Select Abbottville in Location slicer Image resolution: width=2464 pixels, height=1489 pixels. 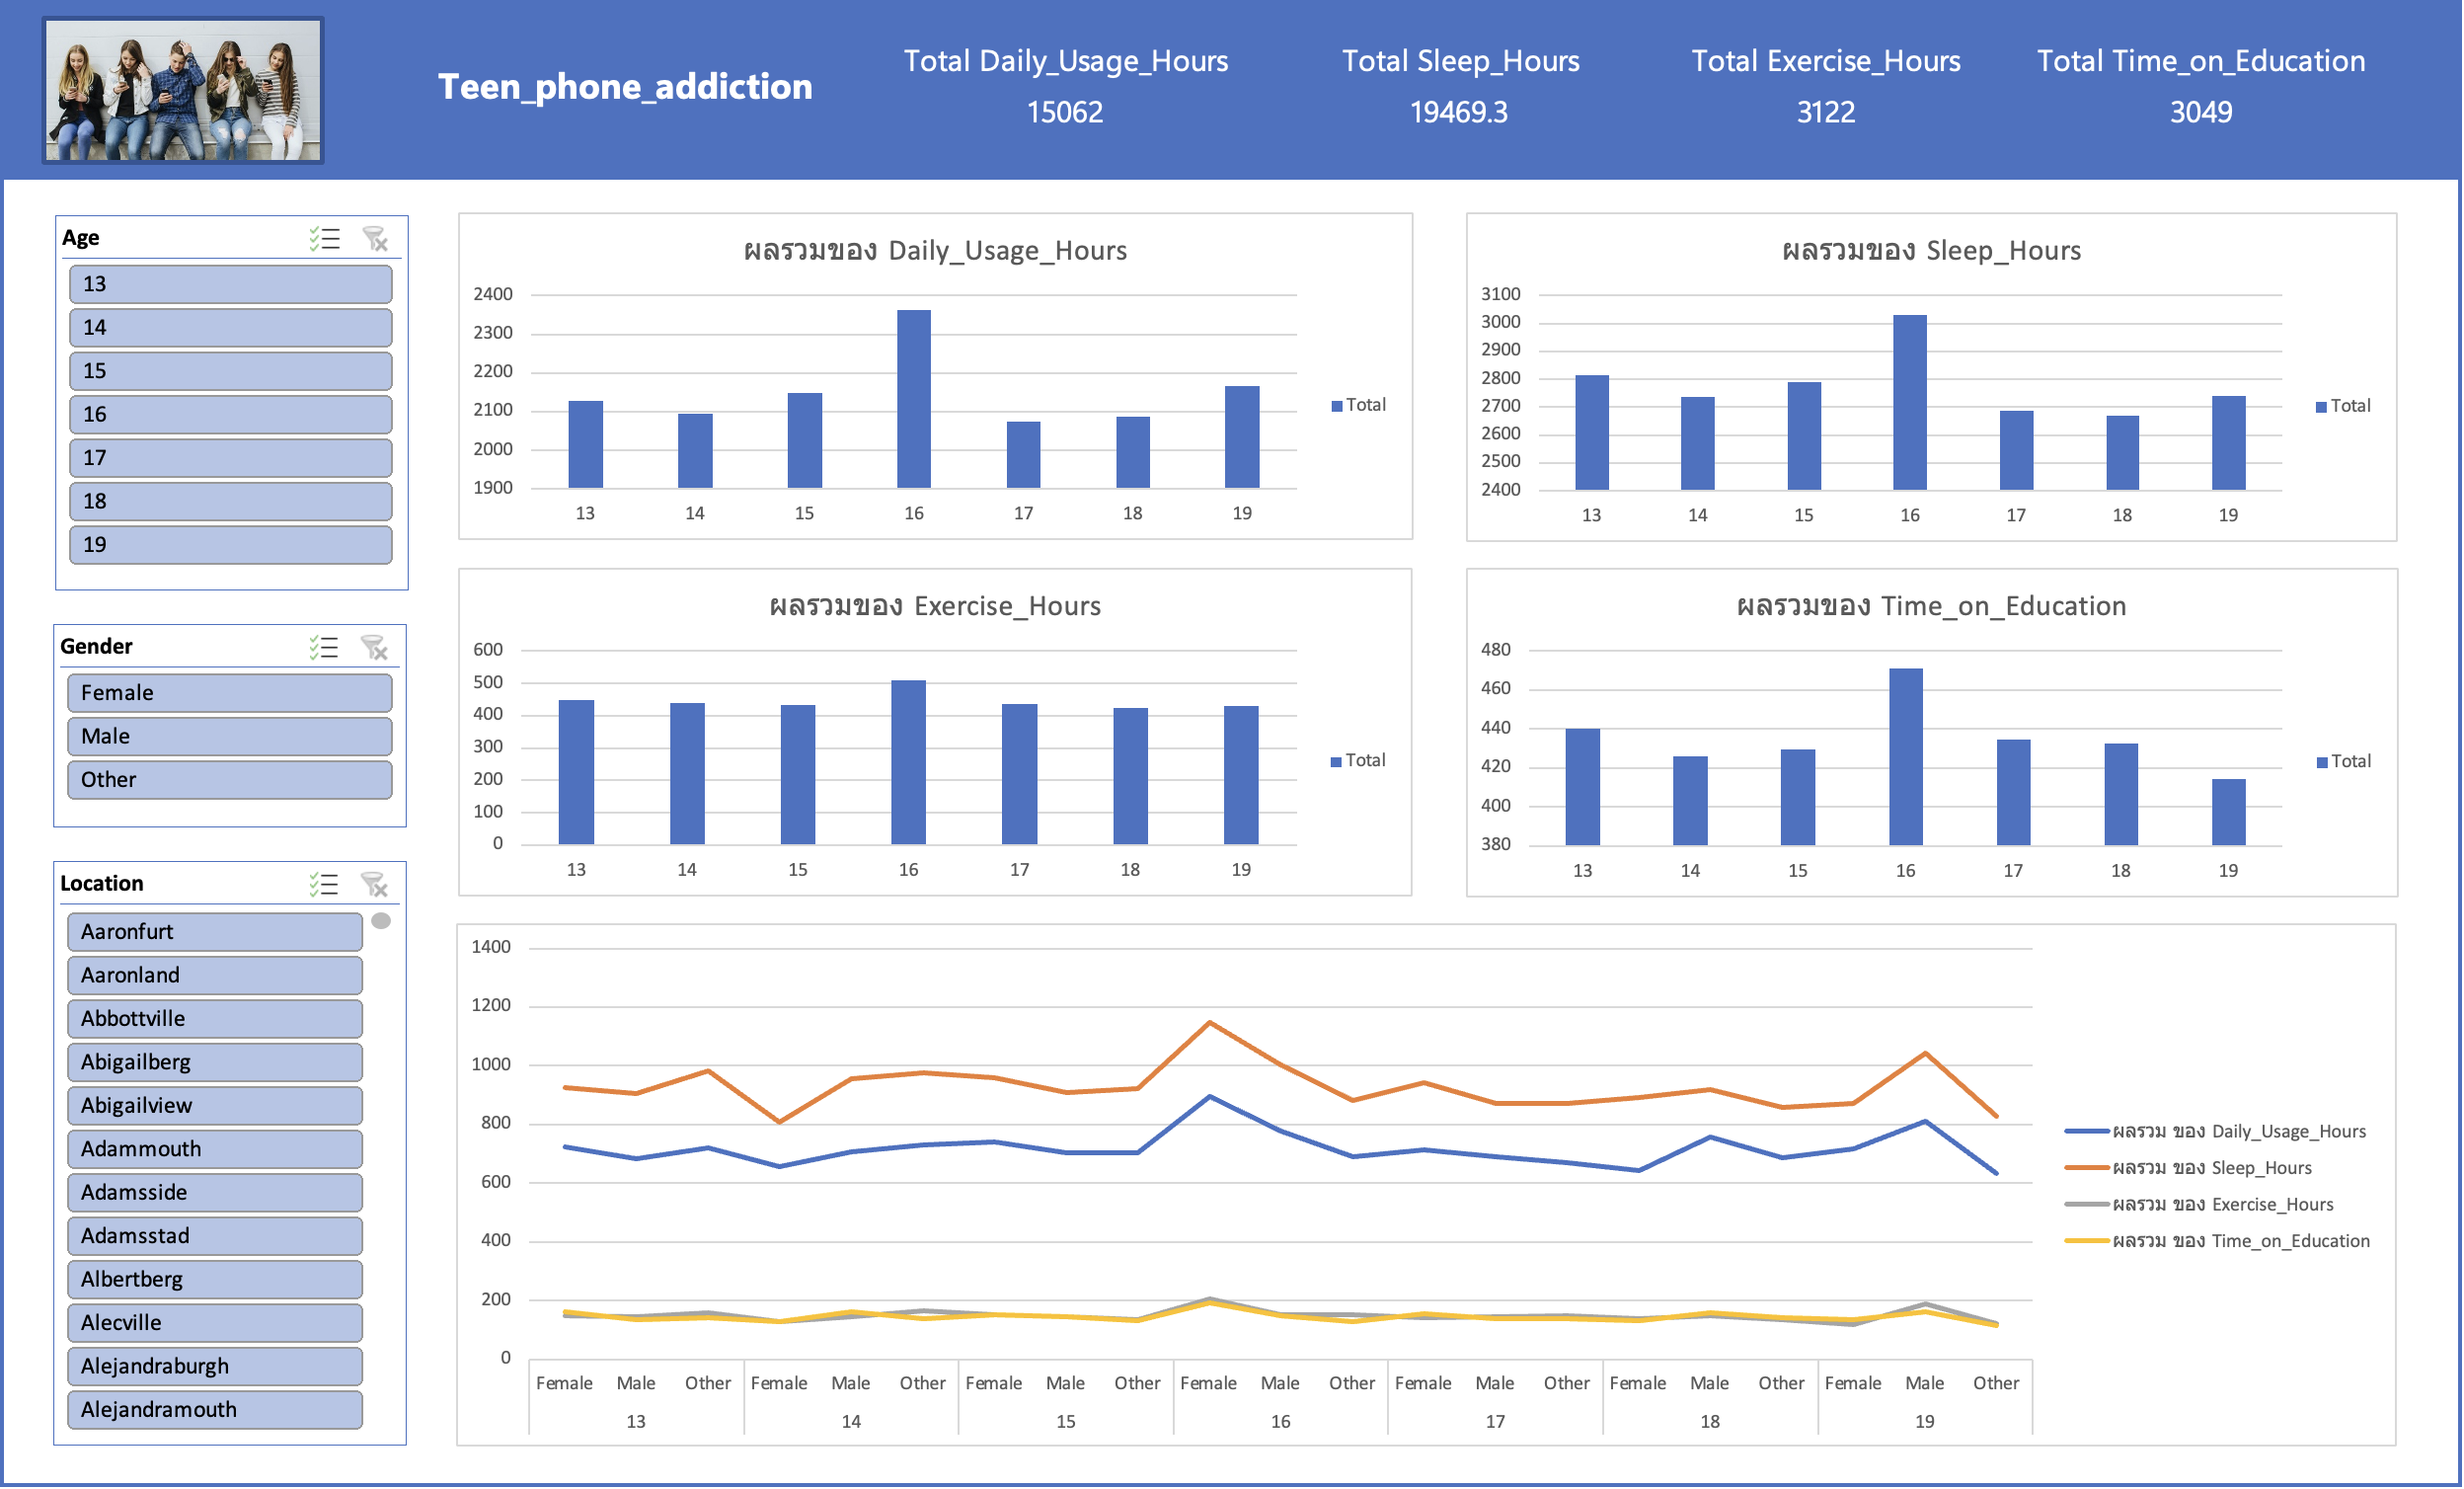215,1019
